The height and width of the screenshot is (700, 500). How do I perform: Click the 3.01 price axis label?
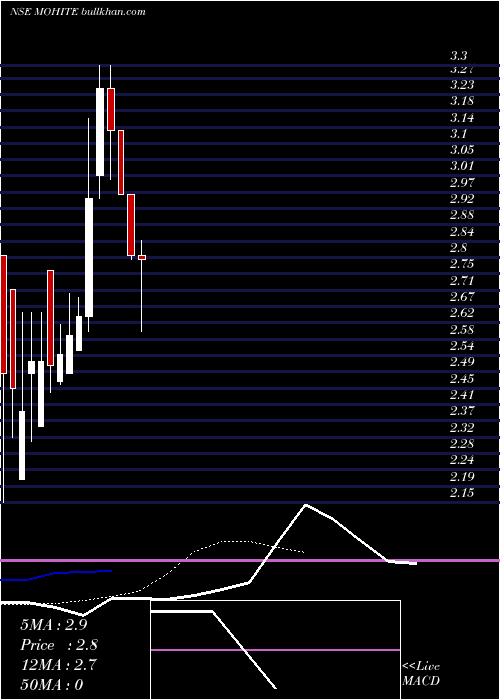(462, 166)
